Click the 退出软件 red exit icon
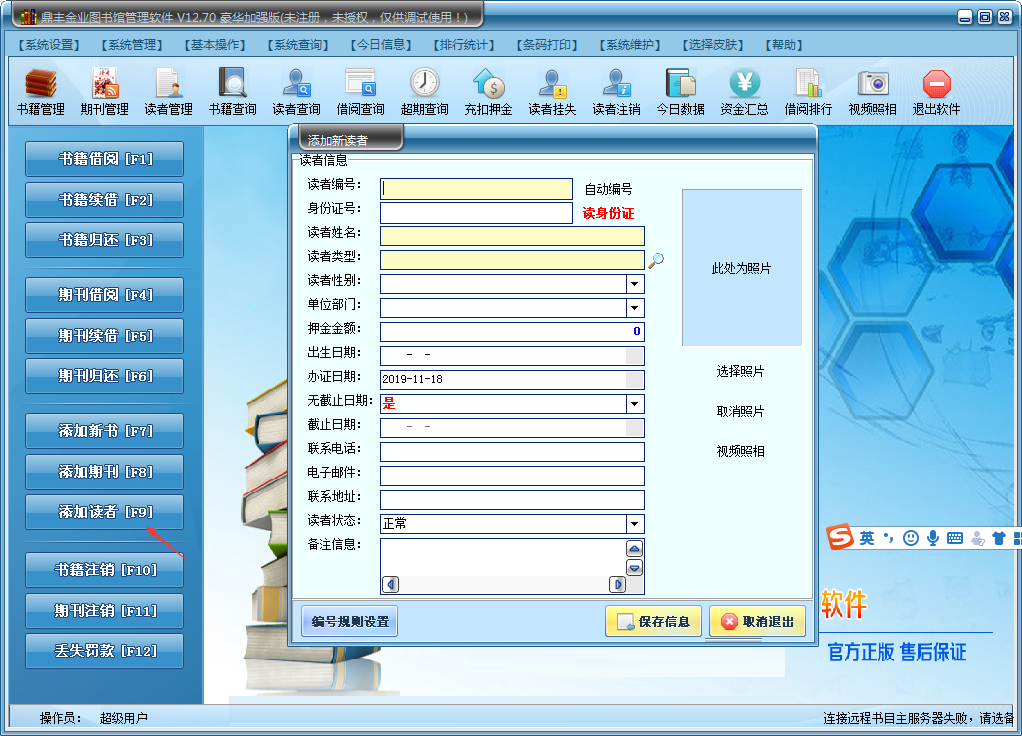The width and height of the screenshot is (1022, 736). pos(936,83)
